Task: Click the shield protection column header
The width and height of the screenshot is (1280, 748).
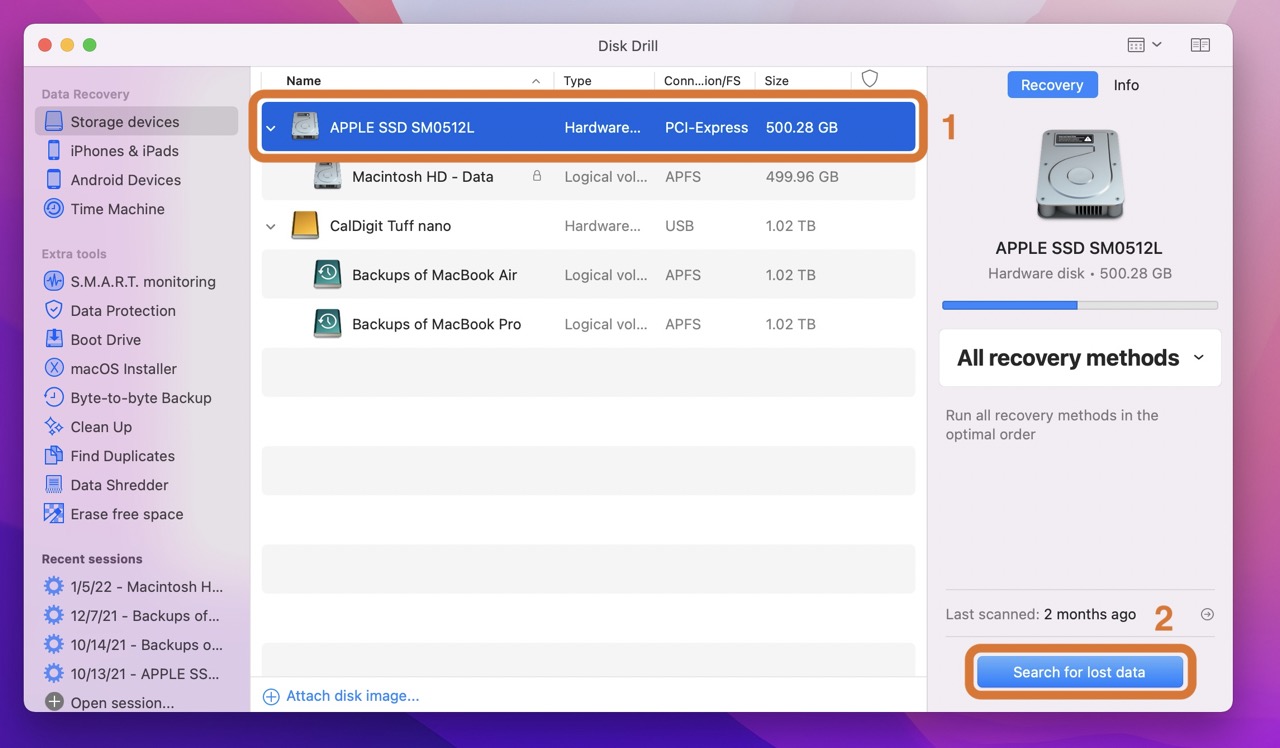Action: click(870, 79)
